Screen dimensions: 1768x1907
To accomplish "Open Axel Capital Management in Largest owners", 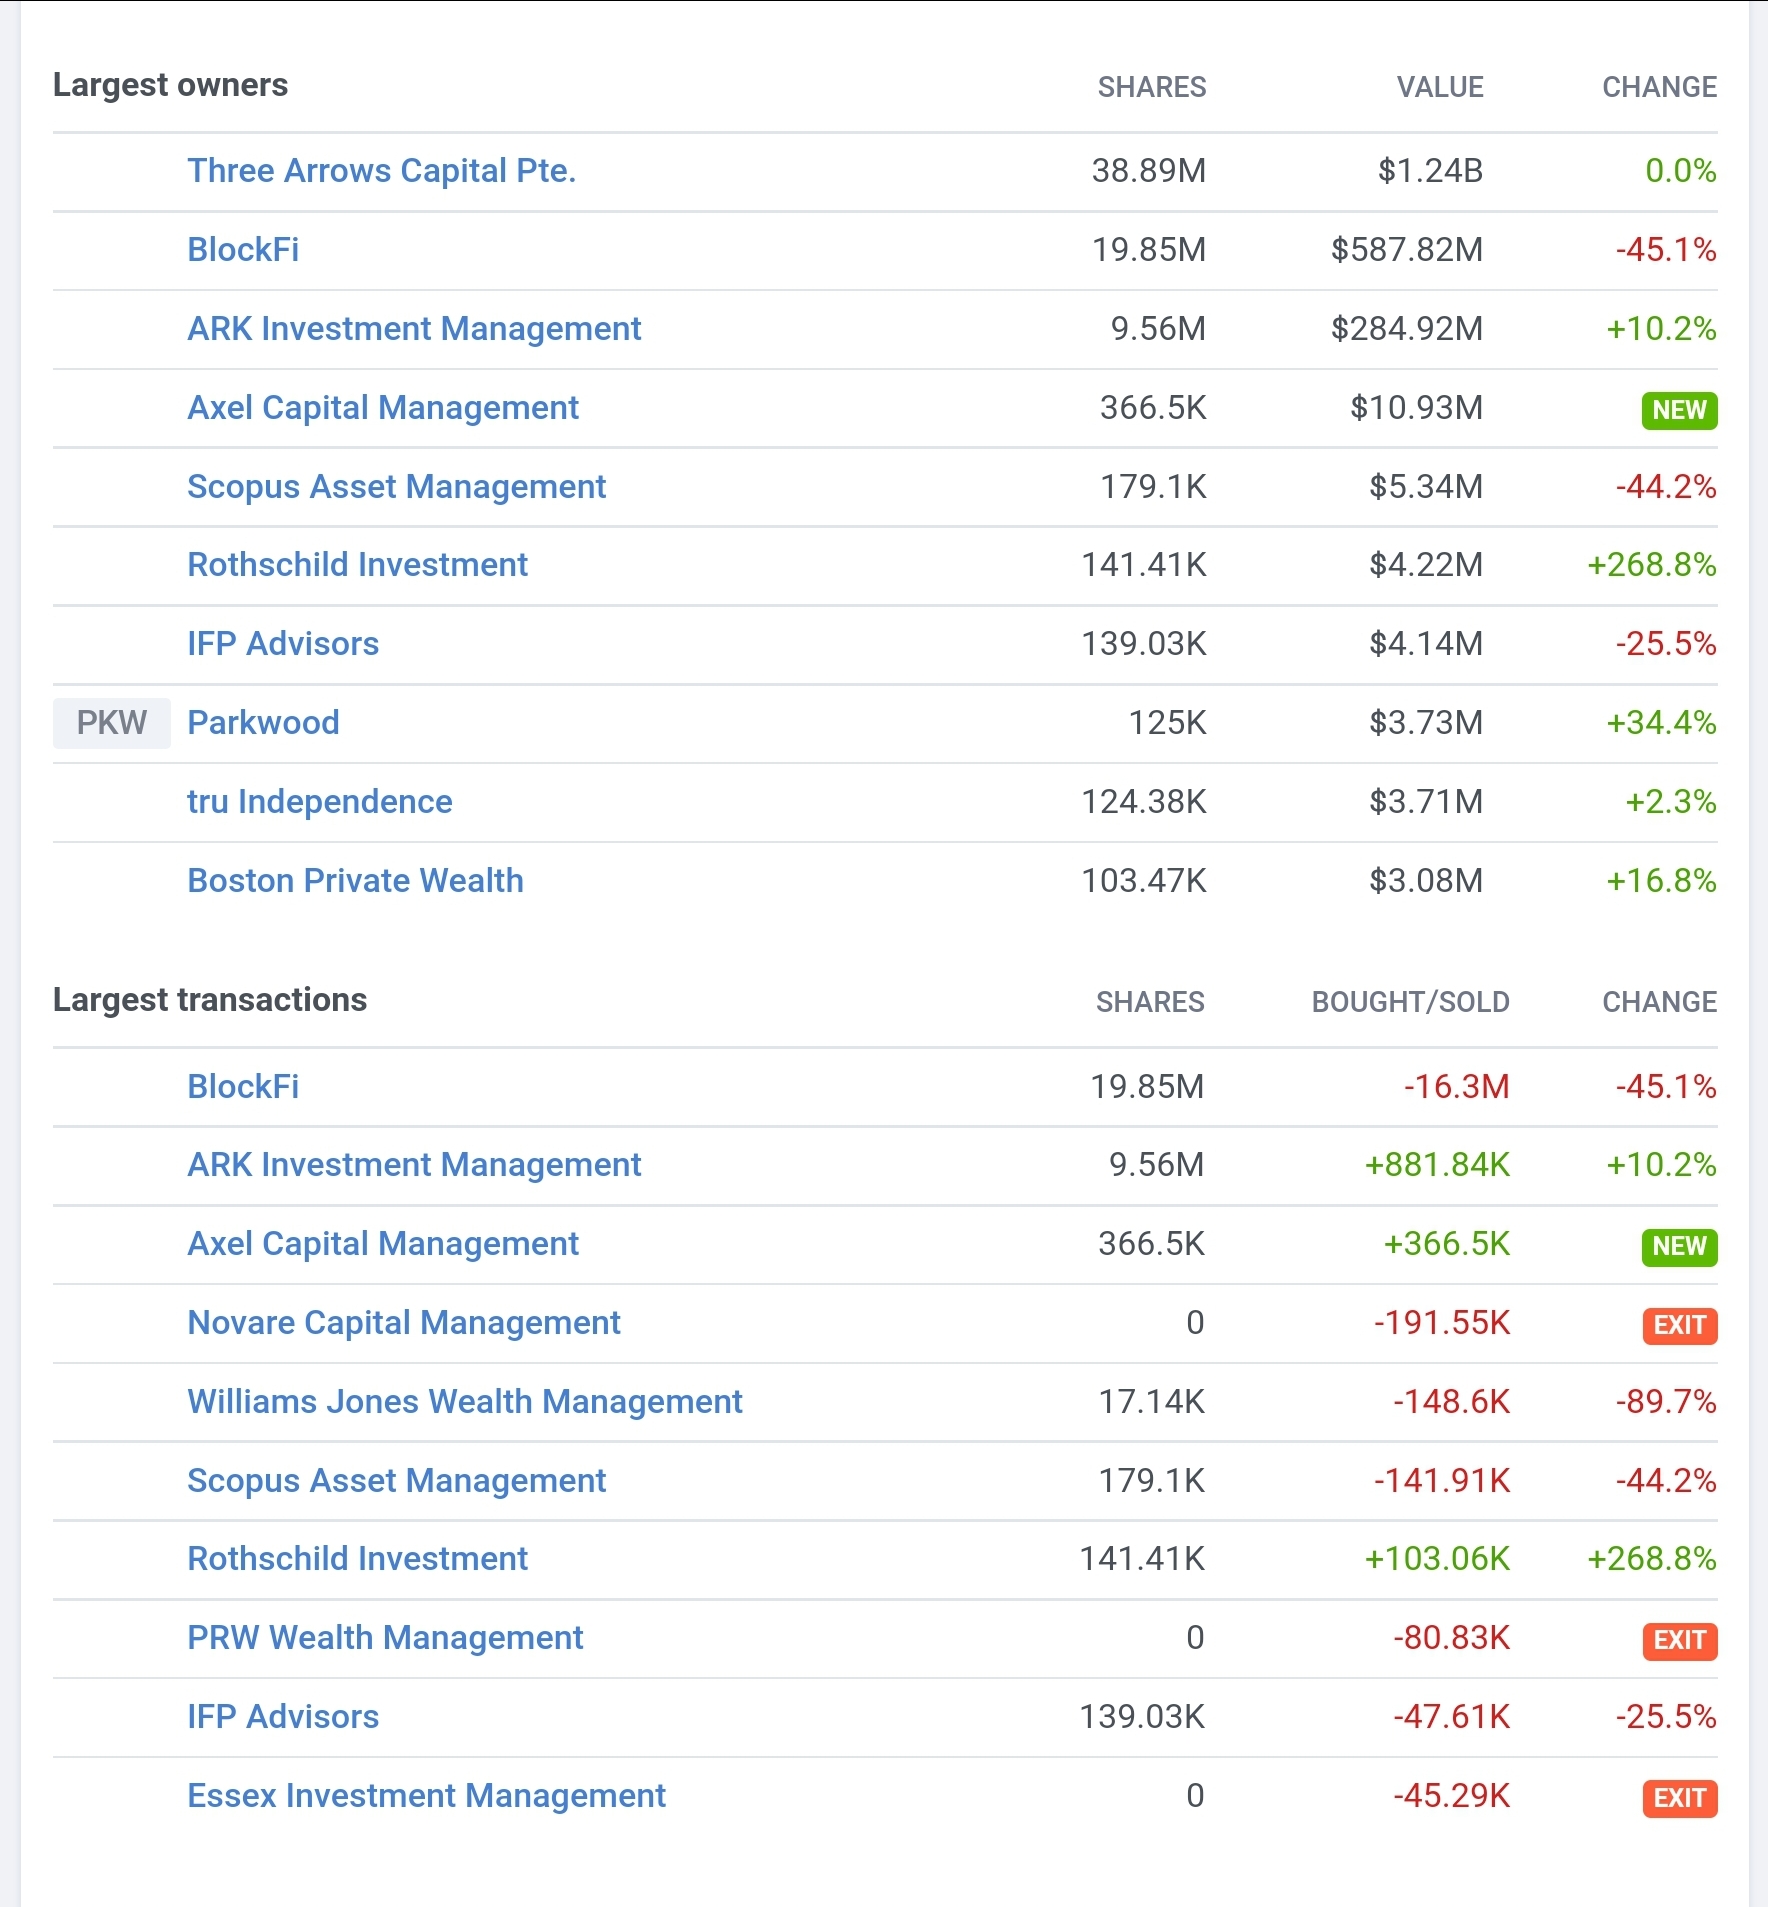I will 383,408.
